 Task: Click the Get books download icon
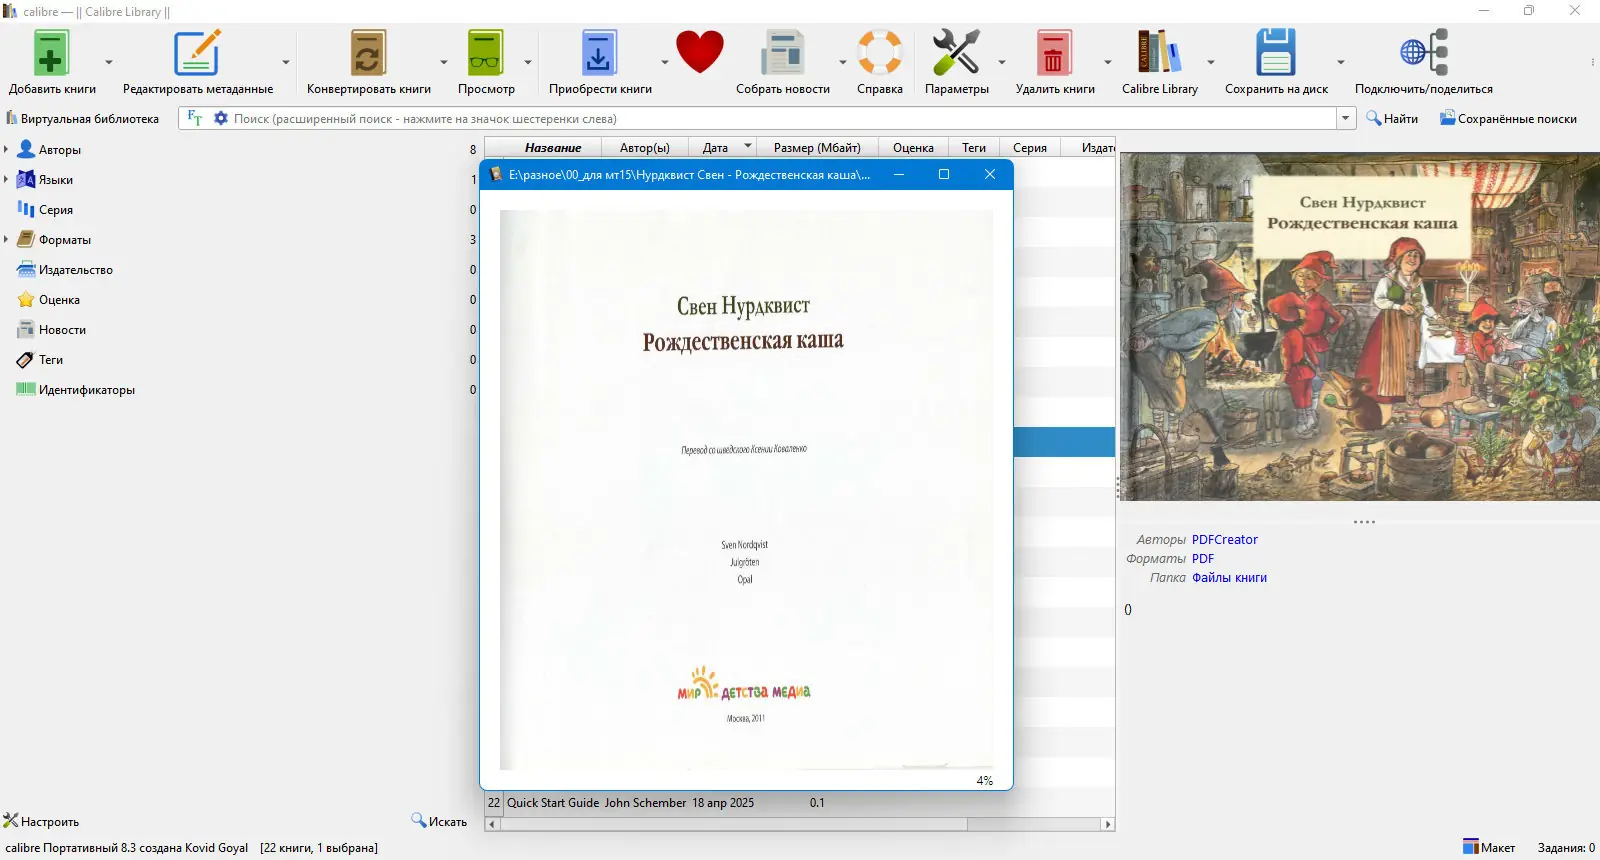pos(599,53)
